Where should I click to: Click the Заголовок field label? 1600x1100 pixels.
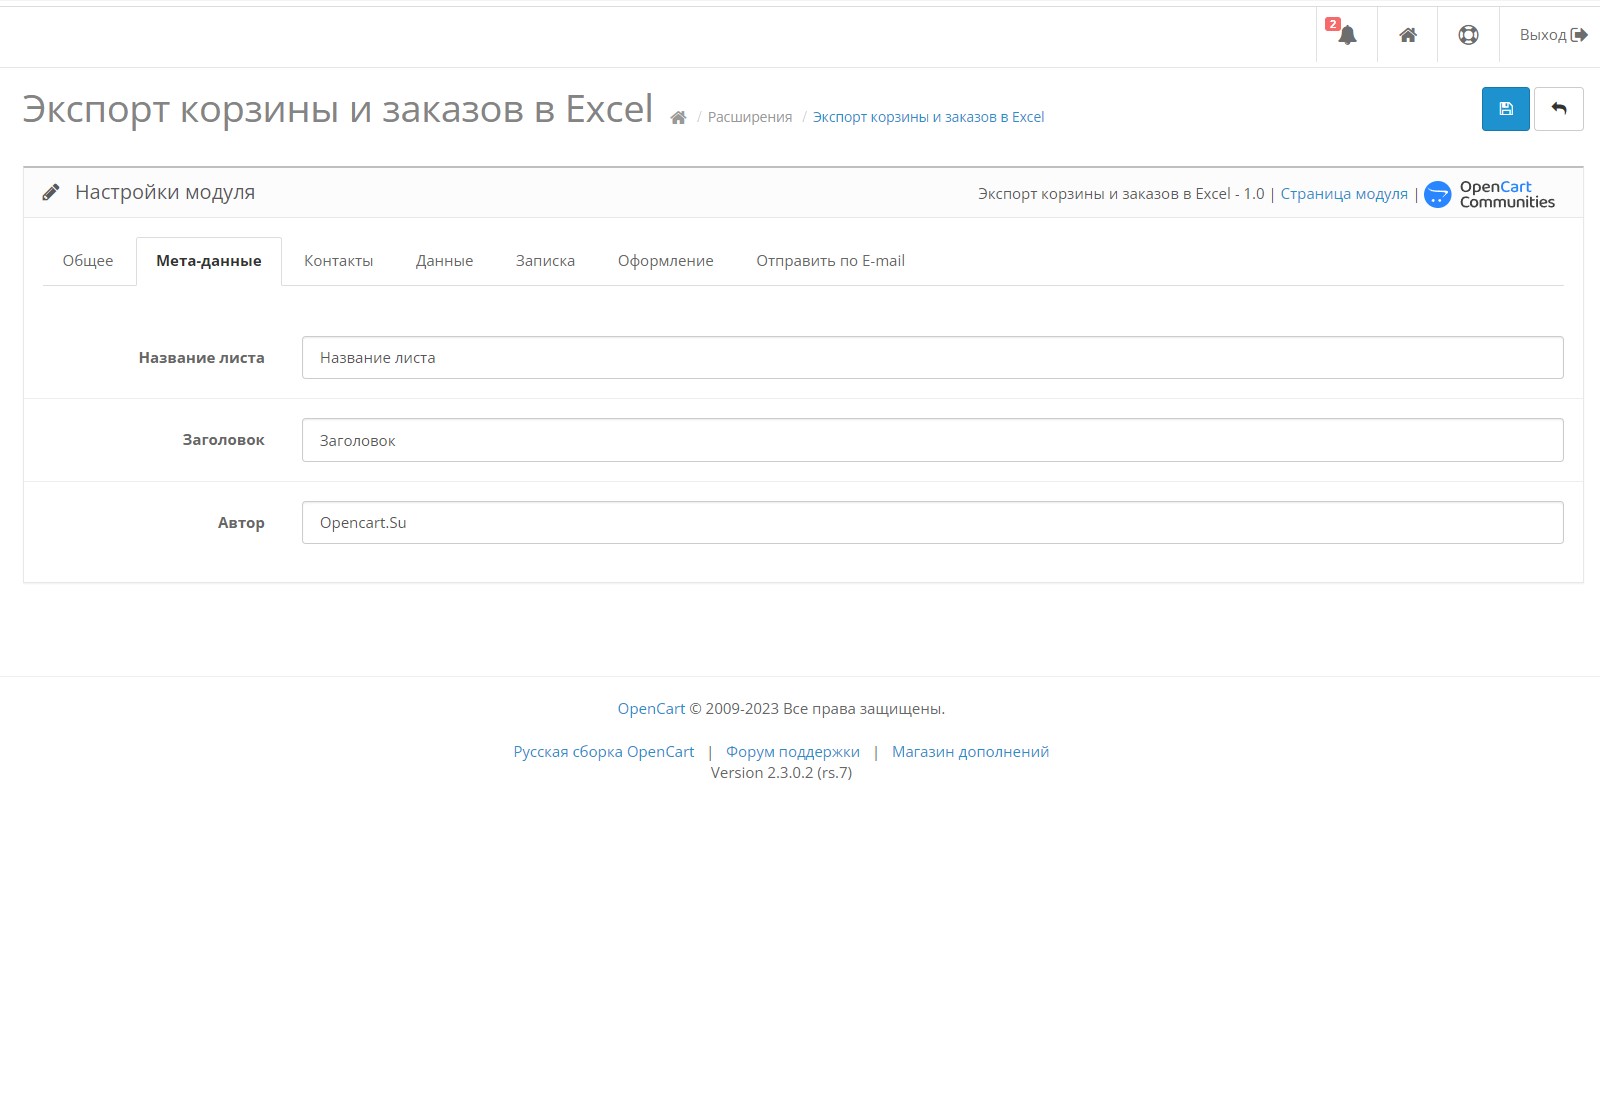pyautogui.click(x=224, y=440)
